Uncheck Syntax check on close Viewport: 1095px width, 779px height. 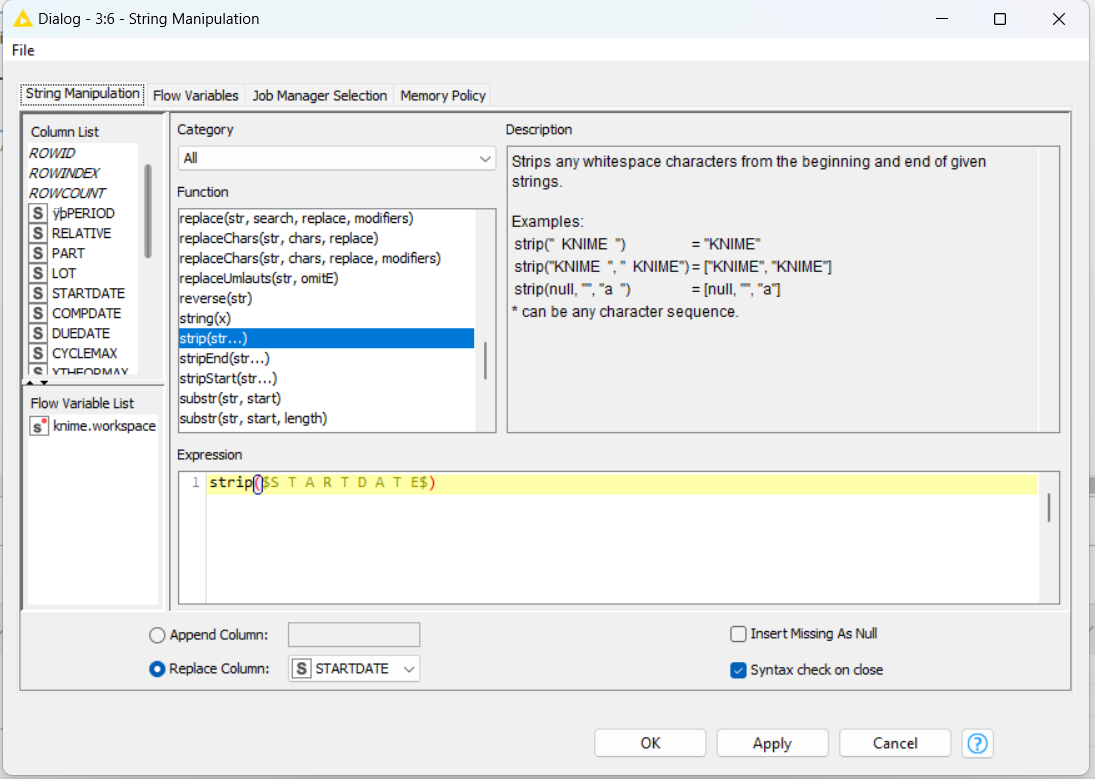738,670
